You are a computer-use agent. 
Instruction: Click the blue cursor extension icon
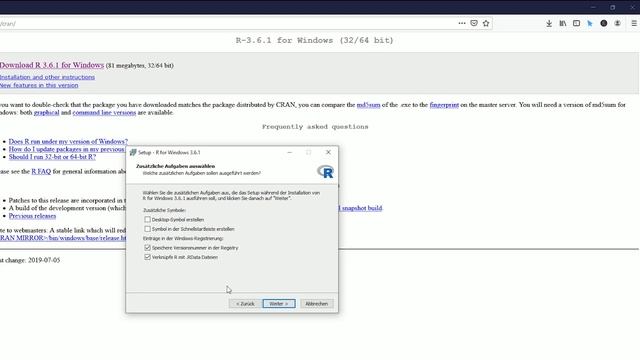point(590,24)
